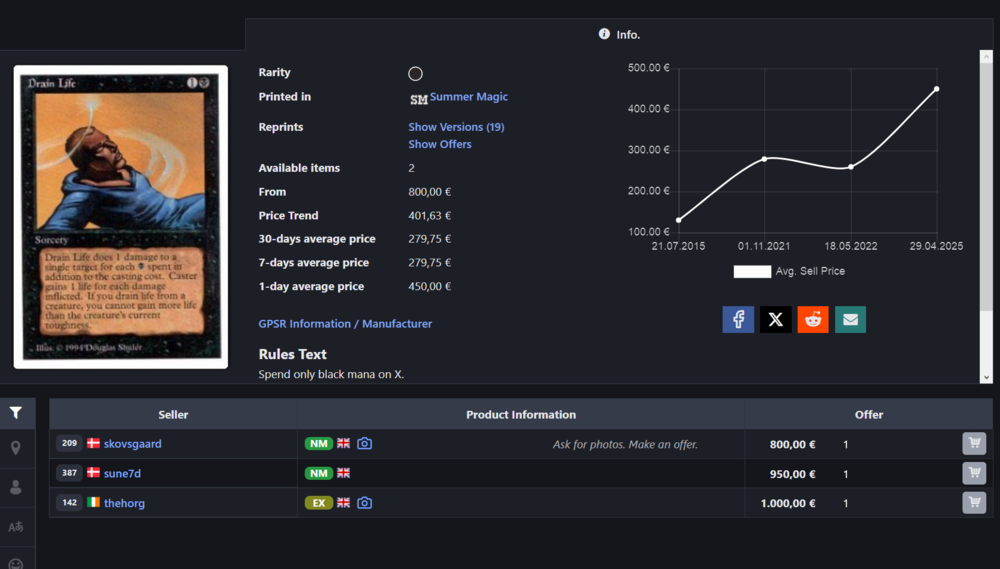Click the rarity circle symbol

[x=415, y=73]
